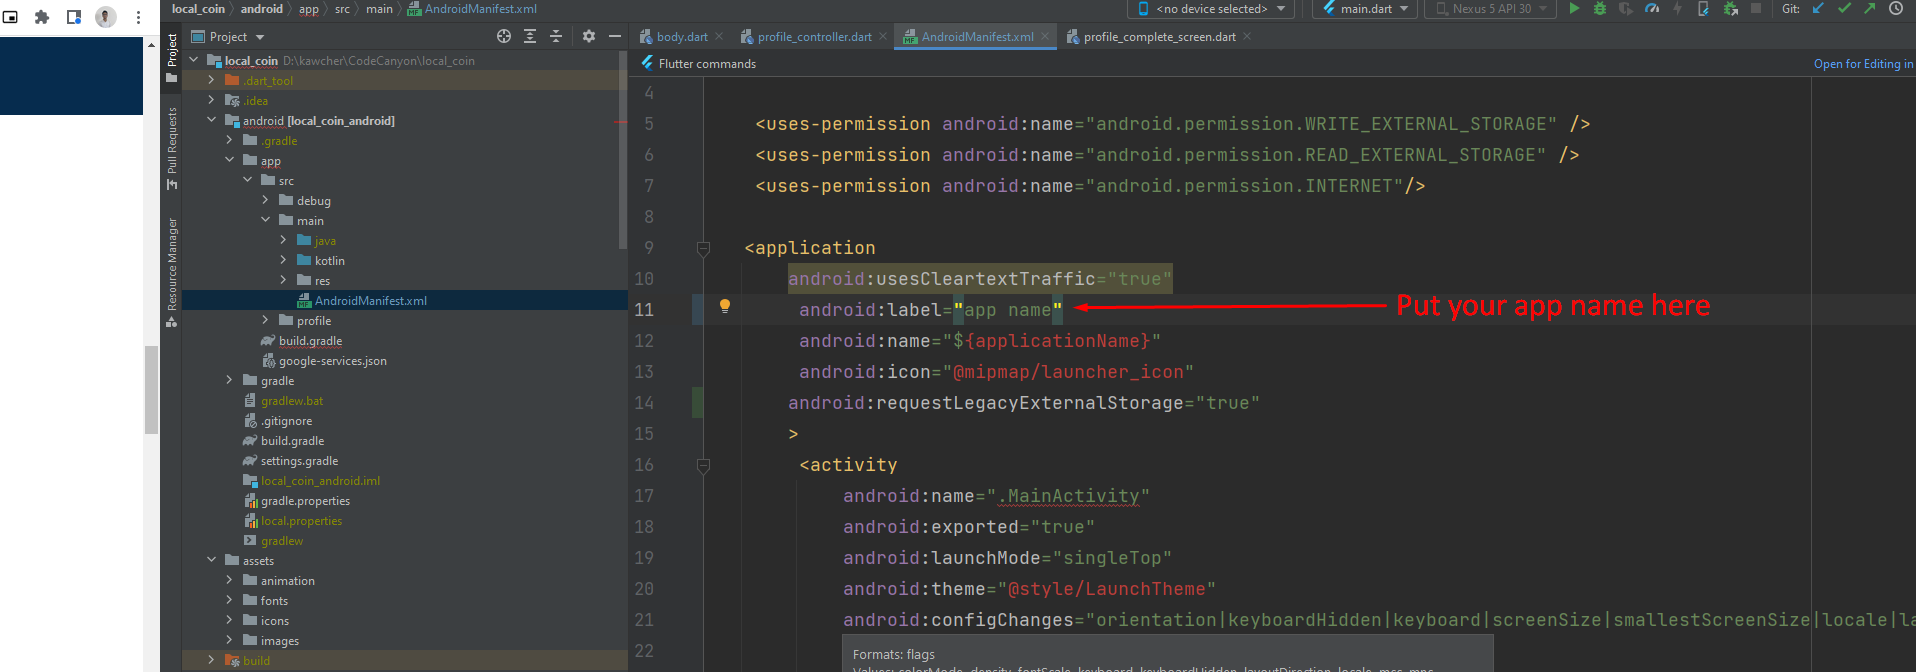Click the Git Commit checkmark icon
The height and width of the screenshot is (672, 1916).
tap(1844, 9)
